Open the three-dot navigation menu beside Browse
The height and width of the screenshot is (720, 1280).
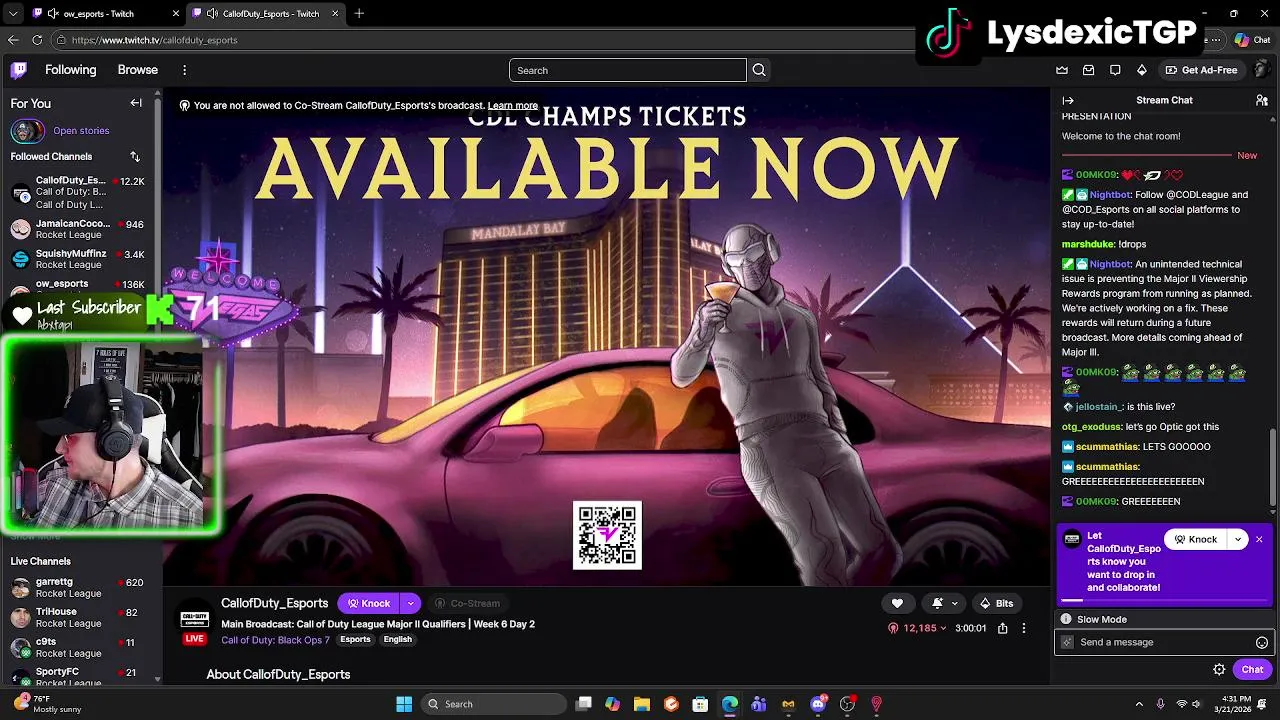184,70
